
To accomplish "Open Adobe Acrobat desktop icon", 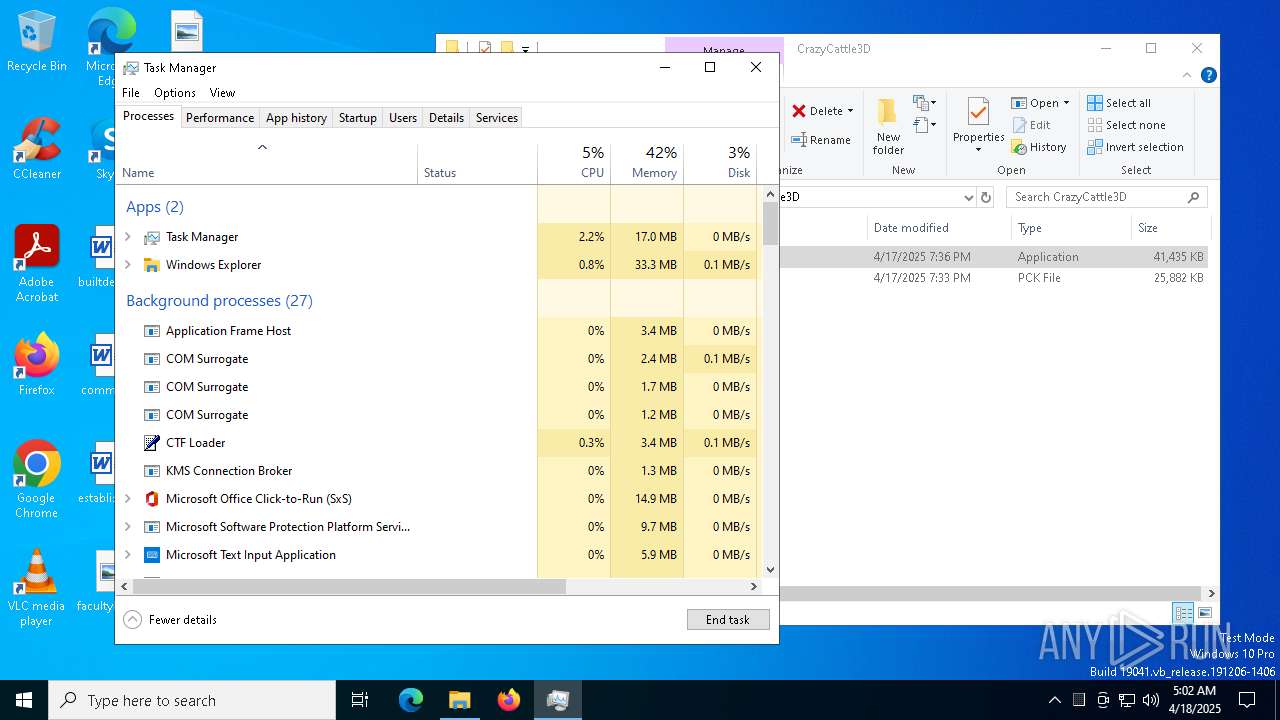I will click(37, 263).
